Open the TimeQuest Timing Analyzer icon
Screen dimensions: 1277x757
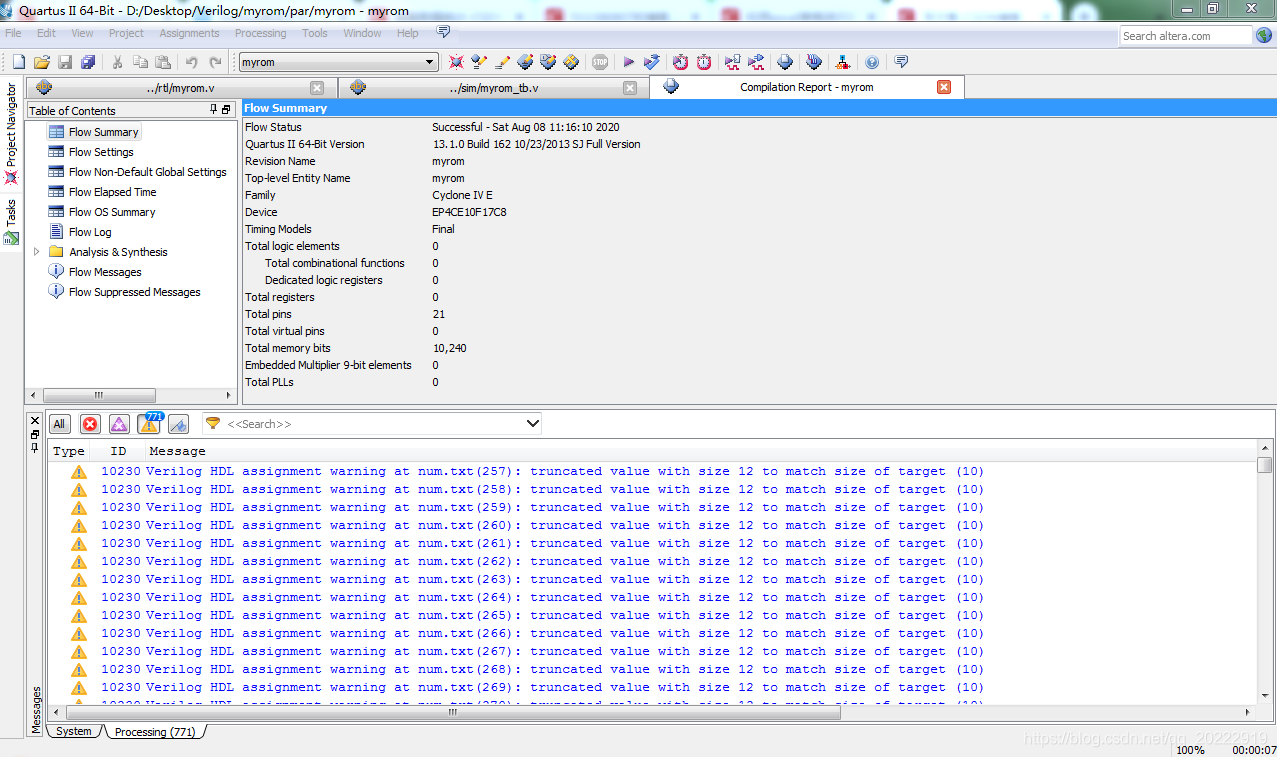[703, 61]
